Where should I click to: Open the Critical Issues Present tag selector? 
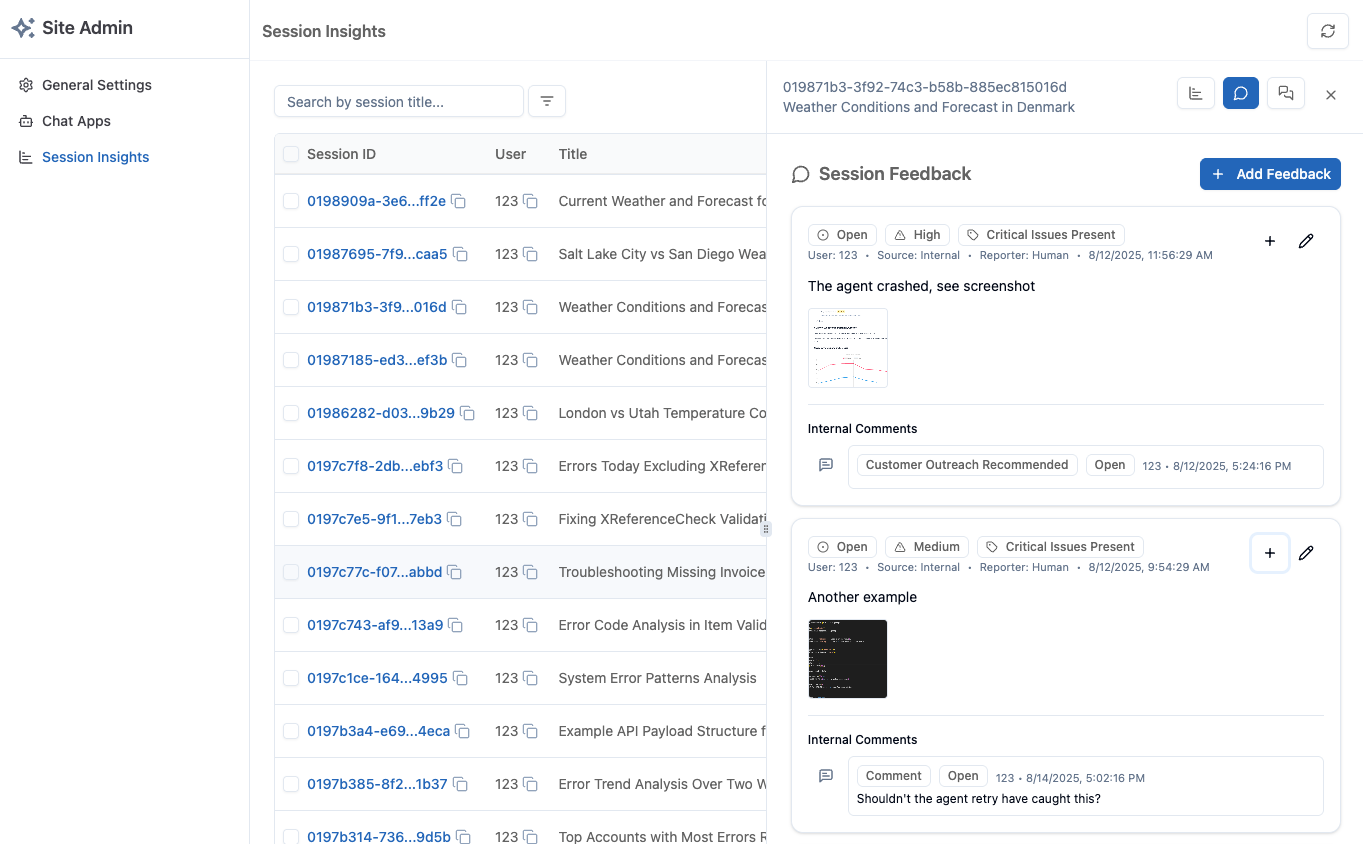click(1041, 234)
